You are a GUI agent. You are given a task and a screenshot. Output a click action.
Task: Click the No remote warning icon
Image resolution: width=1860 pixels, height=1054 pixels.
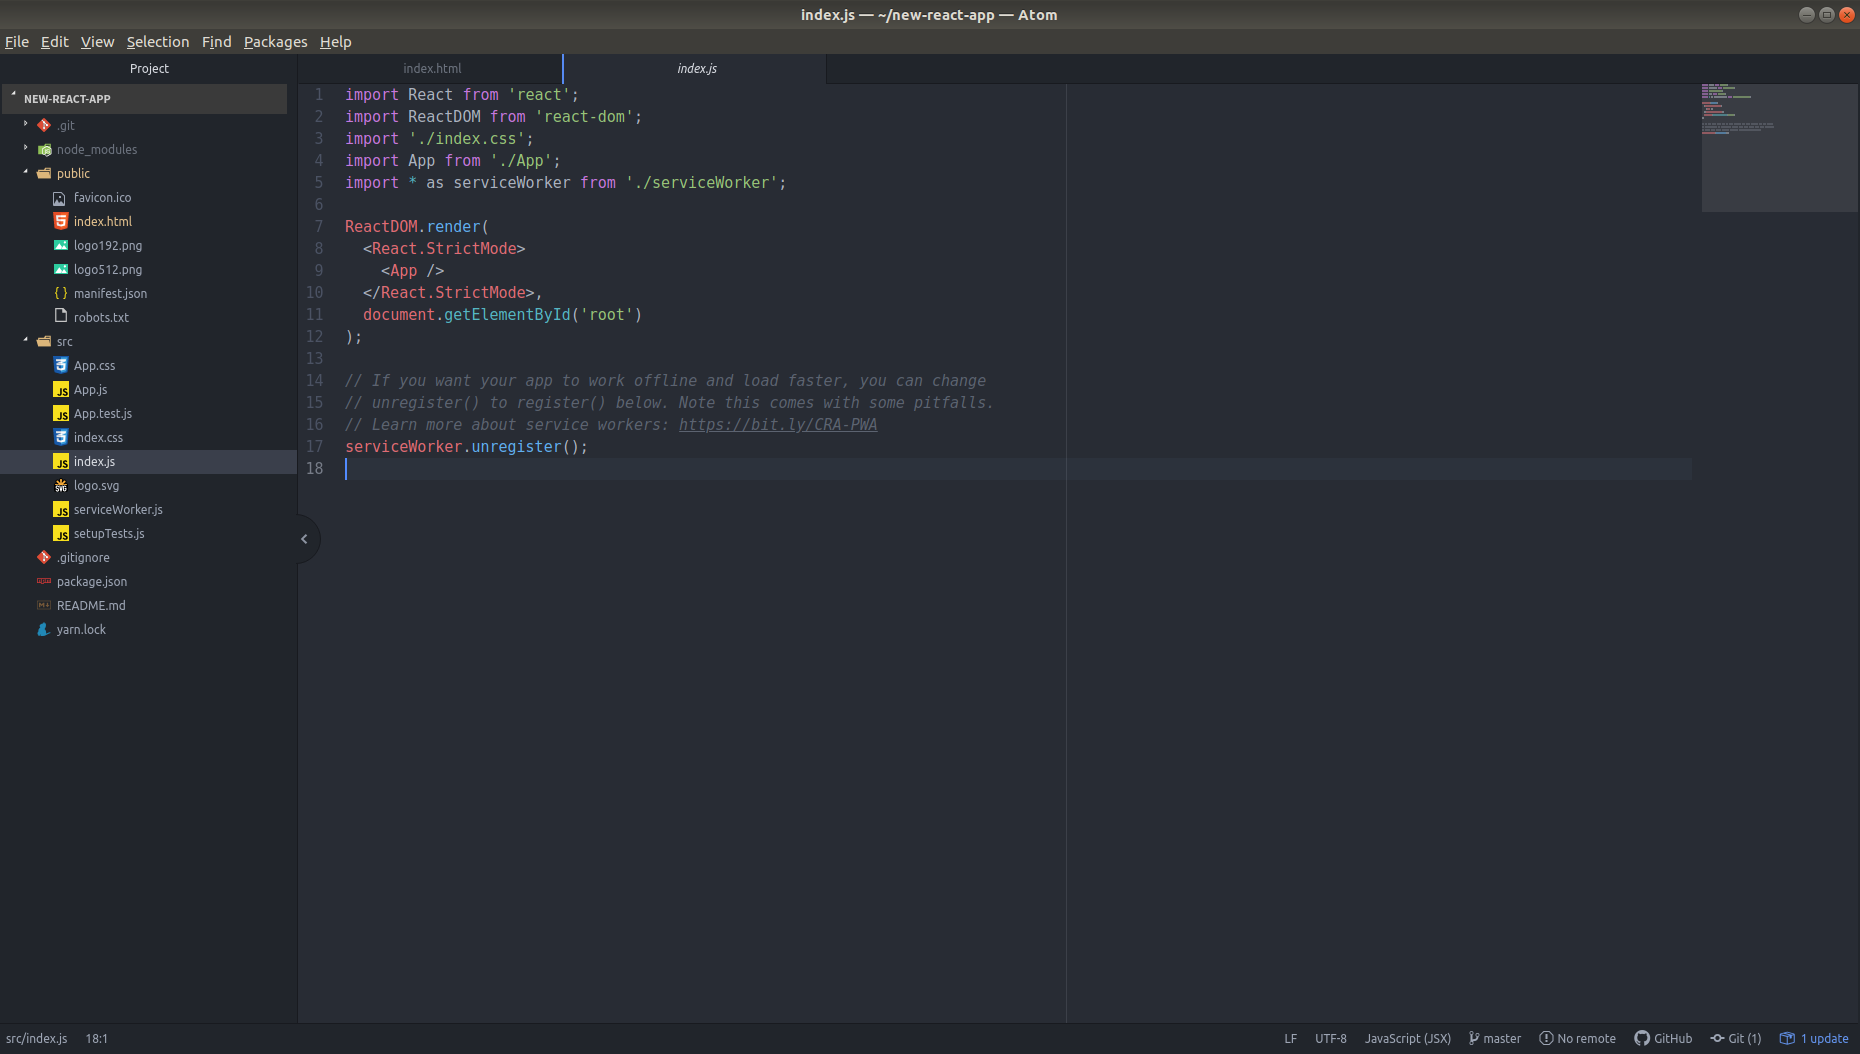coord(1546,1038)
